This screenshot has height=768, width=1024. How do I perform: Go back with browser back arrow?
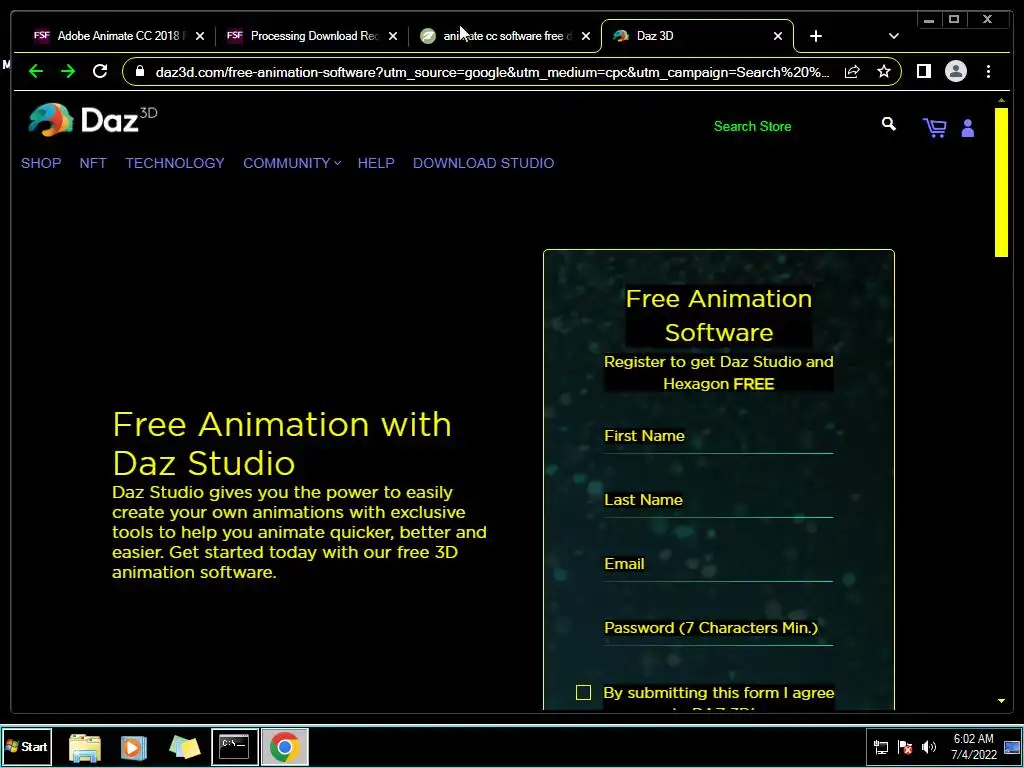(36, 71)
